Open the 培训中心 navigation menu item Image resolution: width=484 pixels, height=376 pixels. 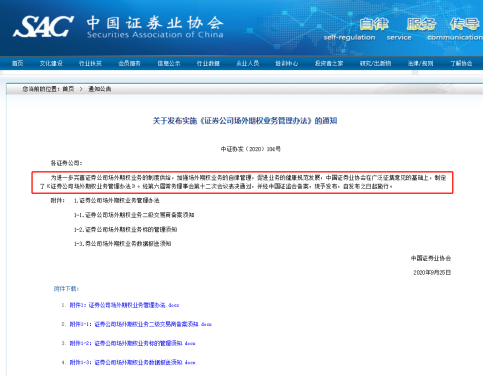(x=287, y=63)
